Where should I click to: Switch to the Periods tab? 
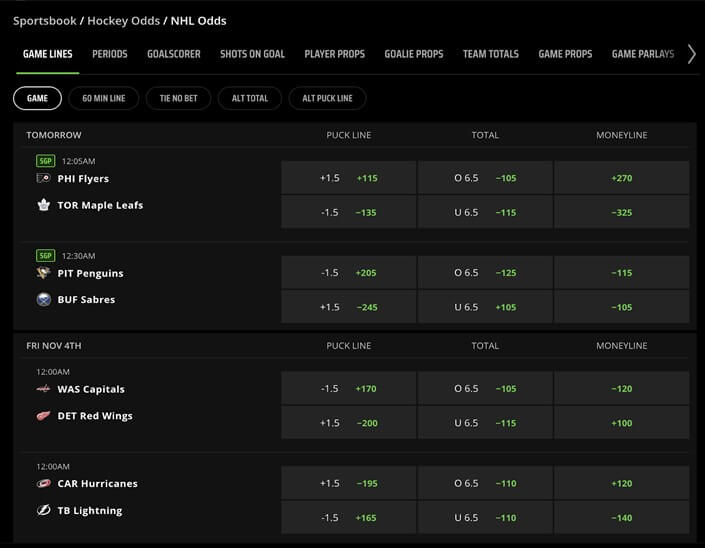click(110, 54)
